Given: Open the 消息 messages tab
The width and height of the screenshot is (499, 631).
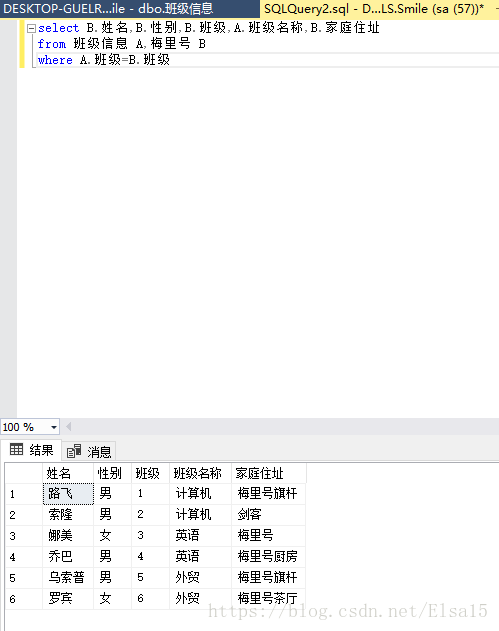Looking at the screenshot, I should pos(89,452).
